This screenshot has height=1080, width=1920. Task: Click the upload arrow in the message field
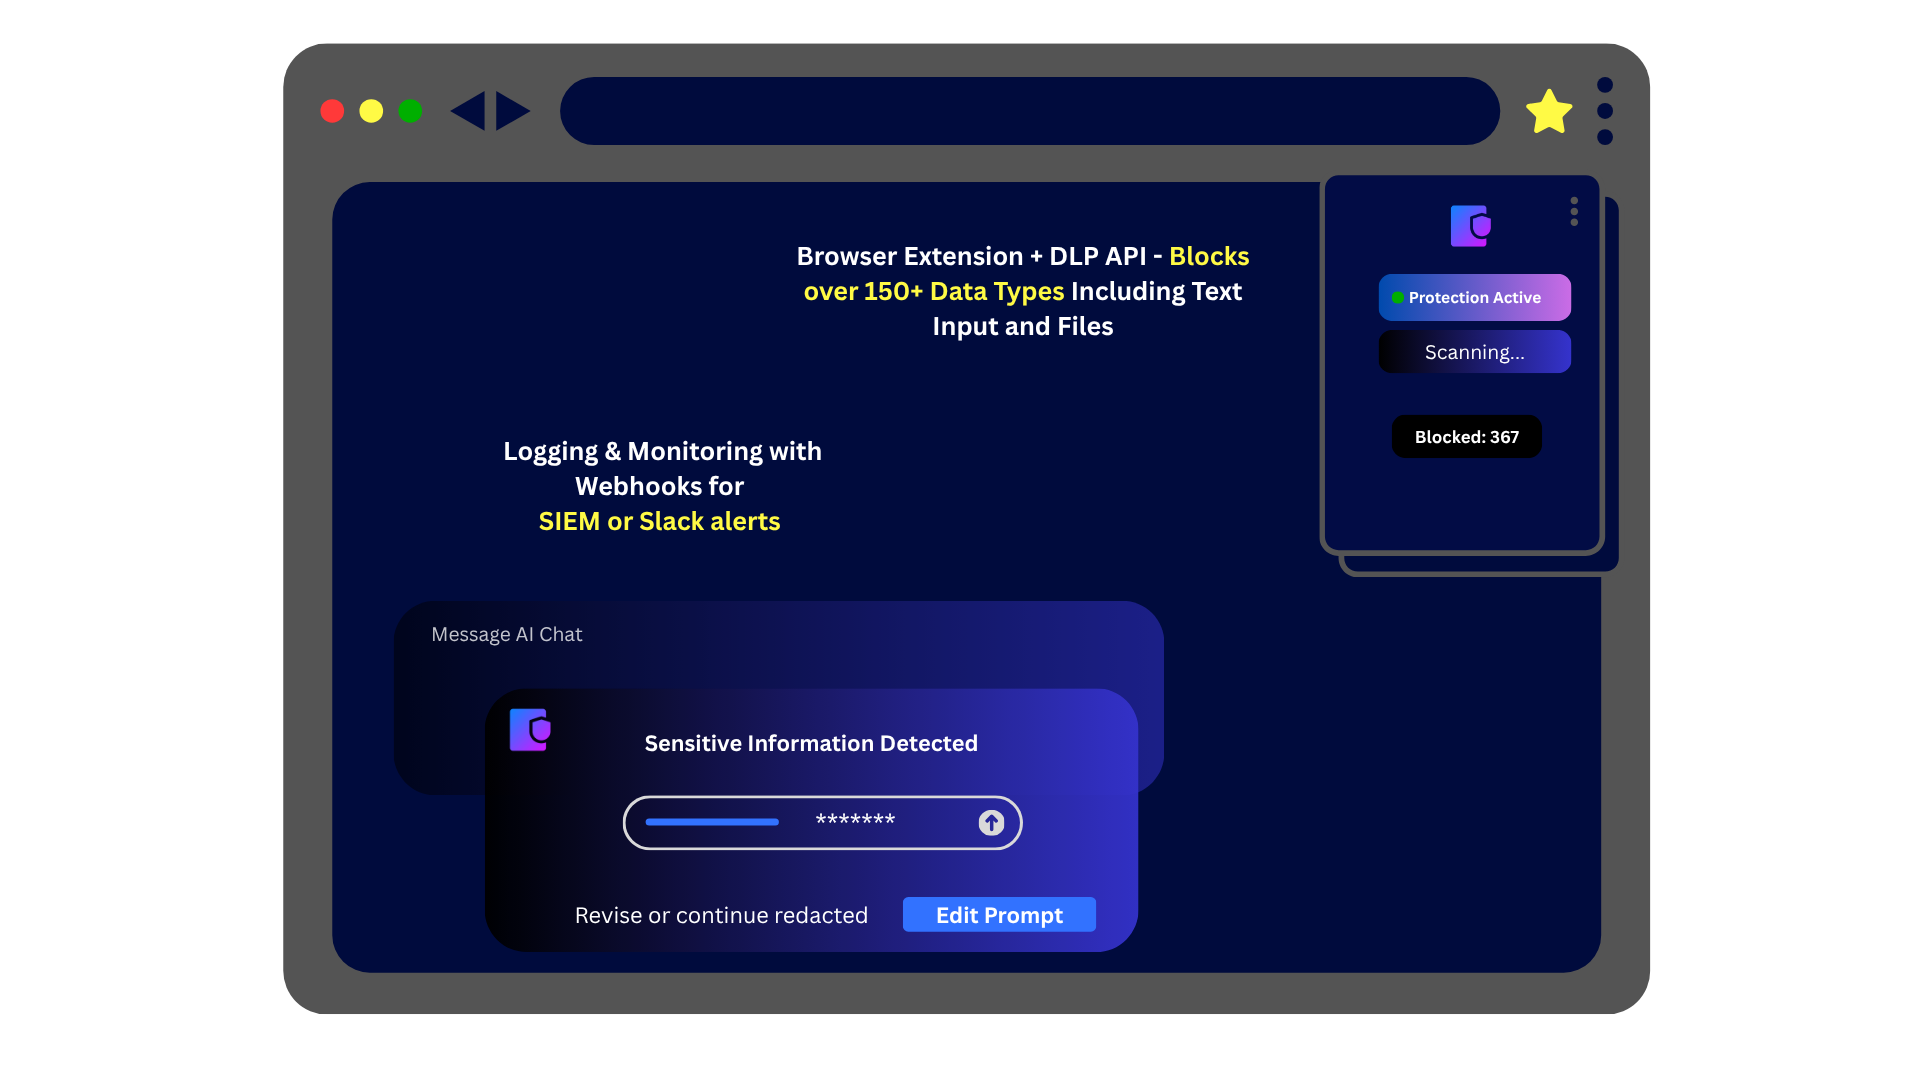coord(990,822)
